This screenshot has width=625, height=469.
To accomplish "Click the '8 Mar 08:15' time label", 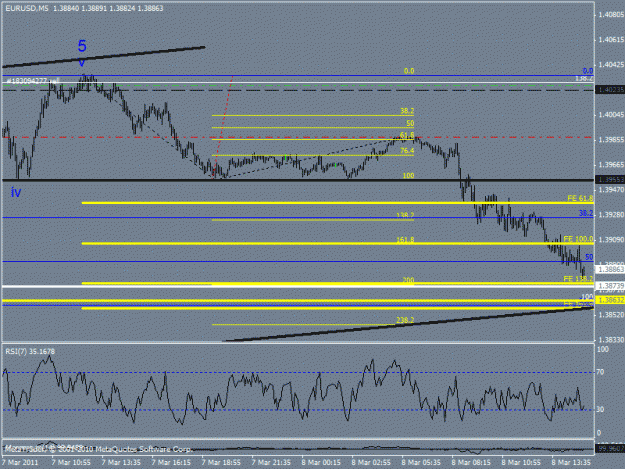I will pyautogui.click(x=471, y=463).
